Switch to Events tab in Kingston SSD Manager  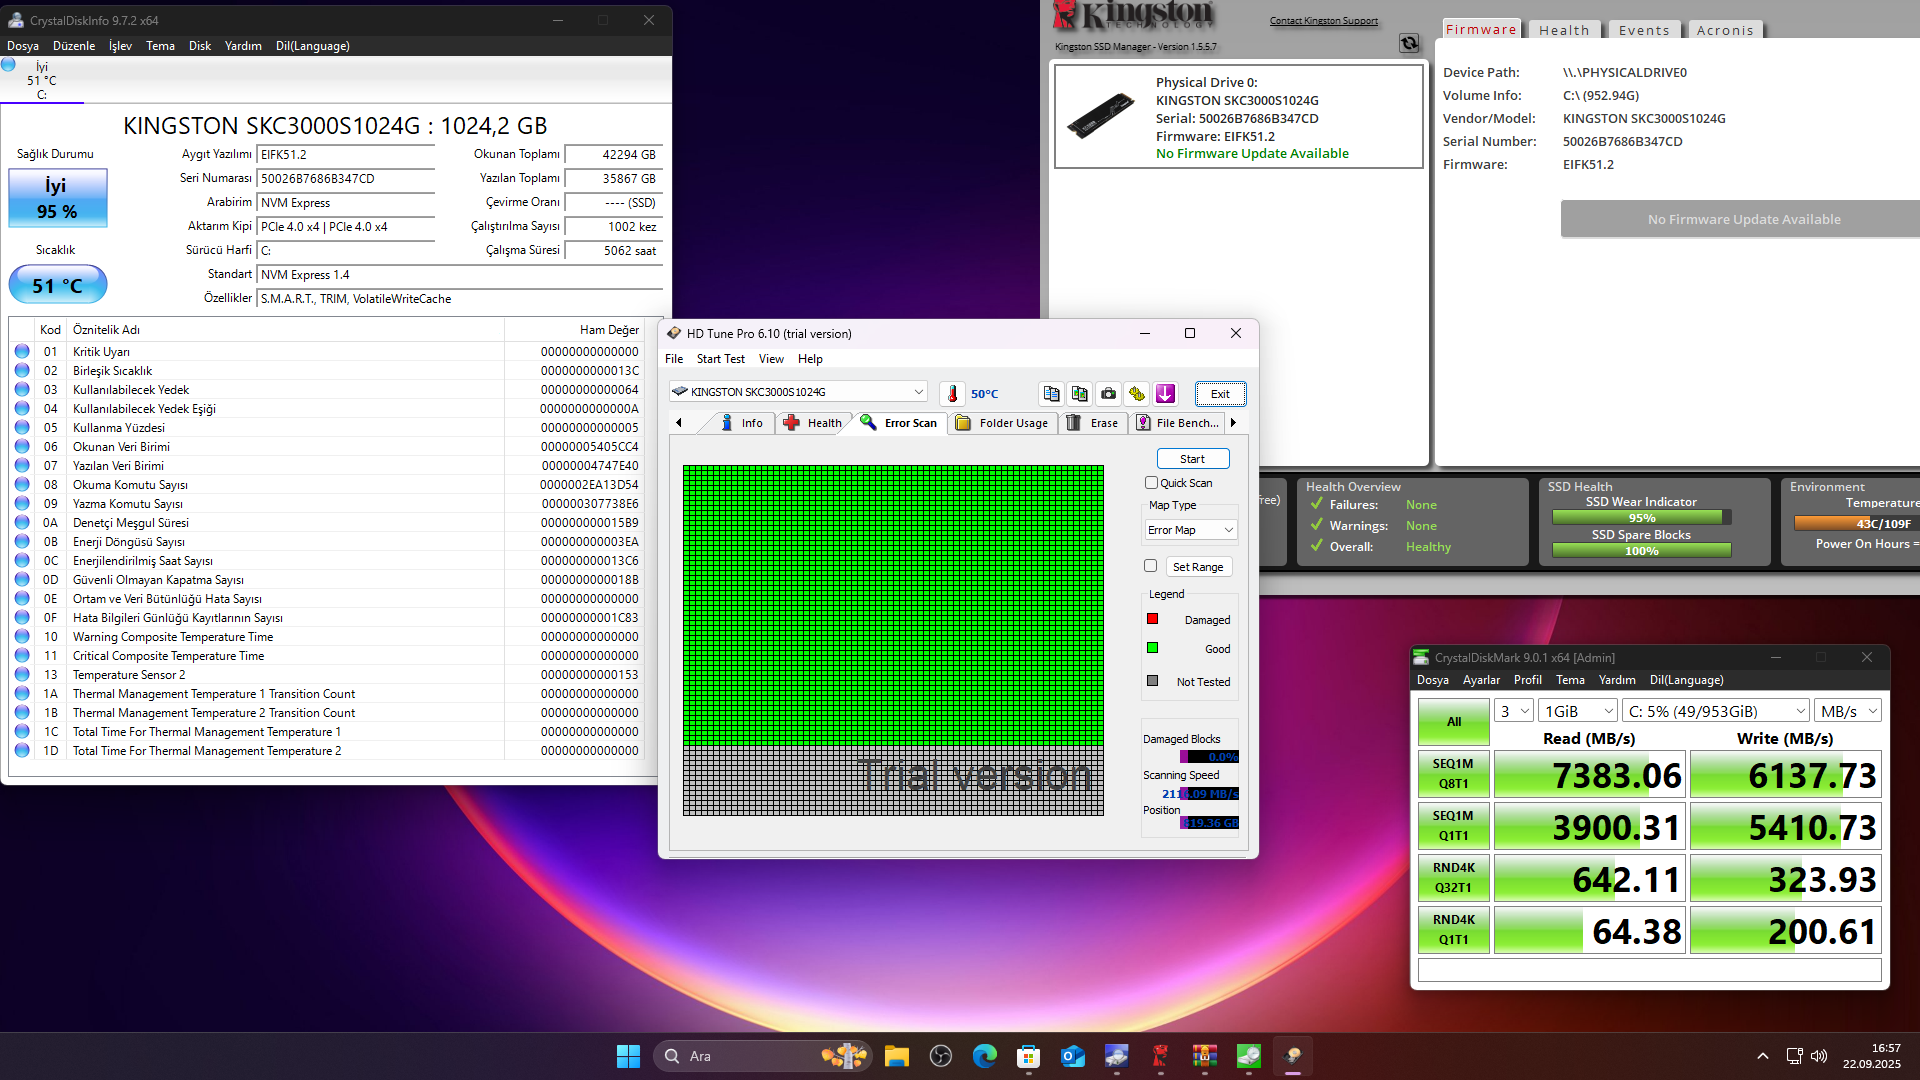coord(1644,30)
